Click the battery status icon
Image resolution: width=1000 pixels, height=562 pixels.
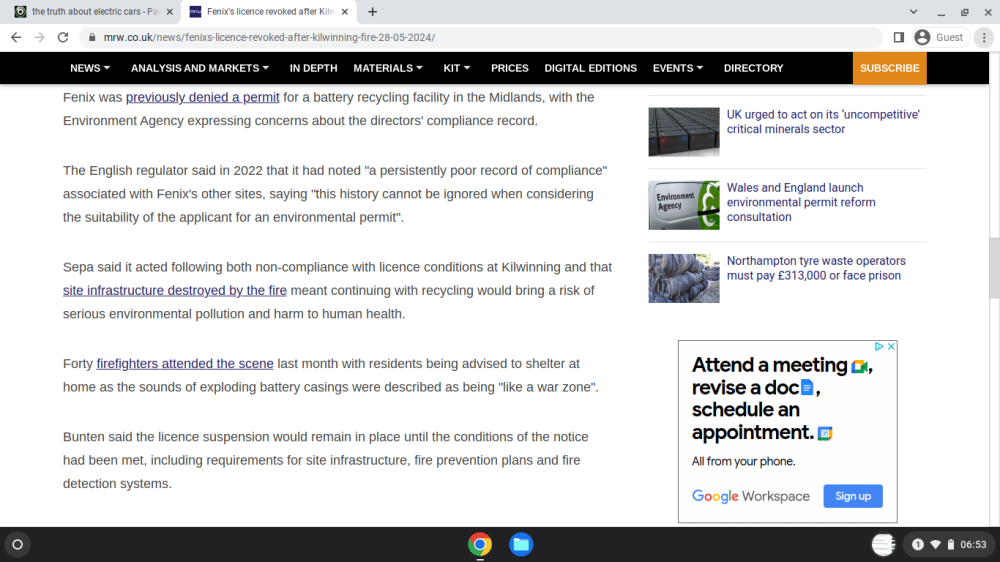(x=951, y=545)
